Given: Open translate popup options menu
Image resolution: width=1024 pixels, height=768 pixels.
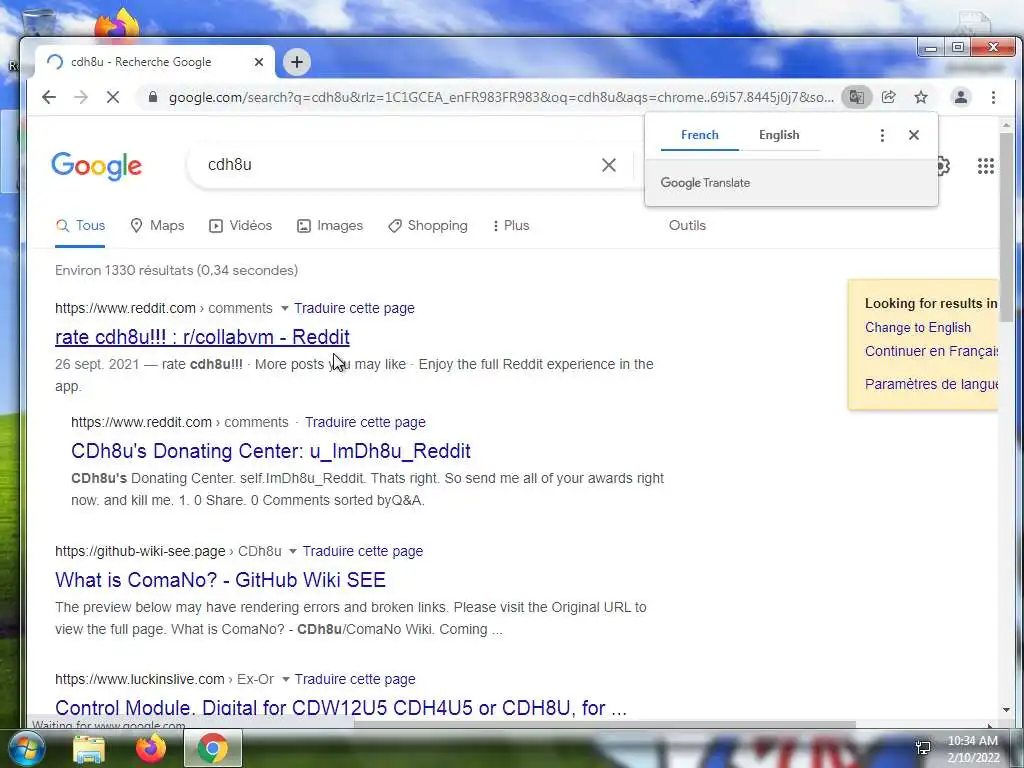Looking at the screenshot, I should tap(882, 135).
